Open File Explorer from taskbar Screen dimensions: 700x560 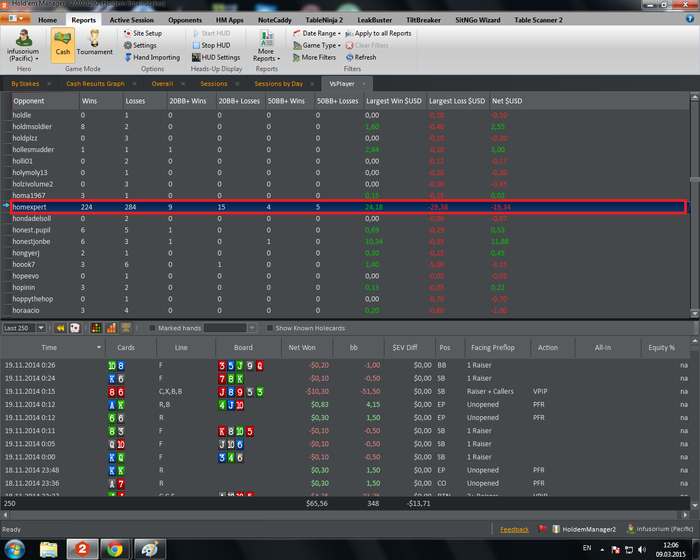coord(49,549)
